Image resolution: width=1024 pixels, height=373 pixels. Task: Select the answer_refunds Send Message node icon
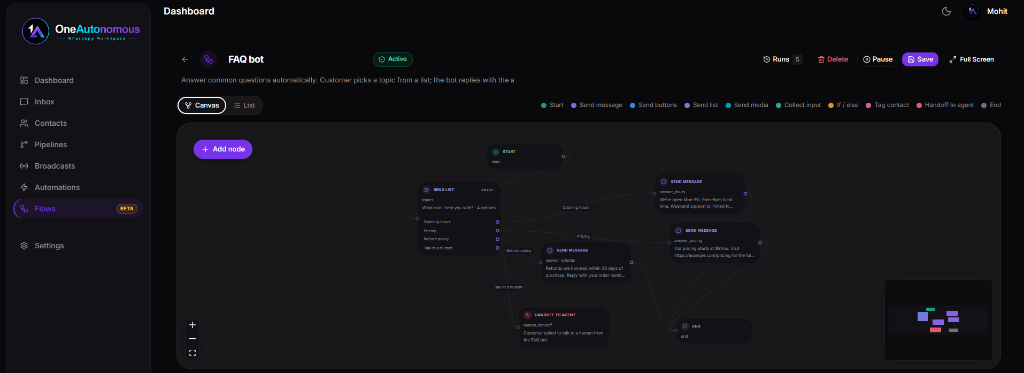point(550,250)
